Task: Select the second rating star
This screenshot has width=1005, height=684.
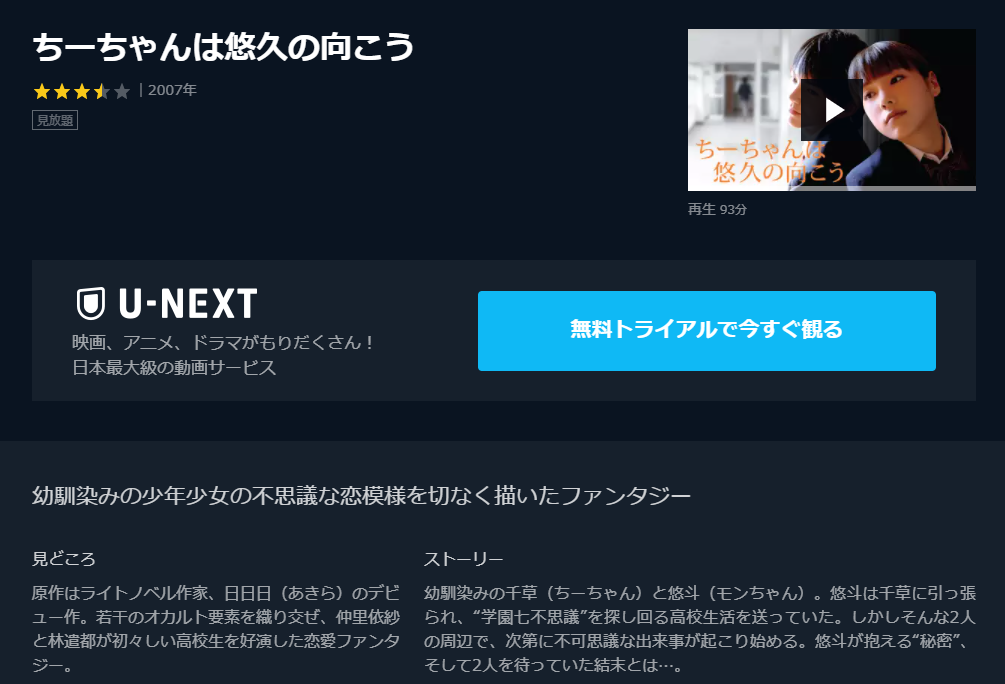Action: (62, 91)
